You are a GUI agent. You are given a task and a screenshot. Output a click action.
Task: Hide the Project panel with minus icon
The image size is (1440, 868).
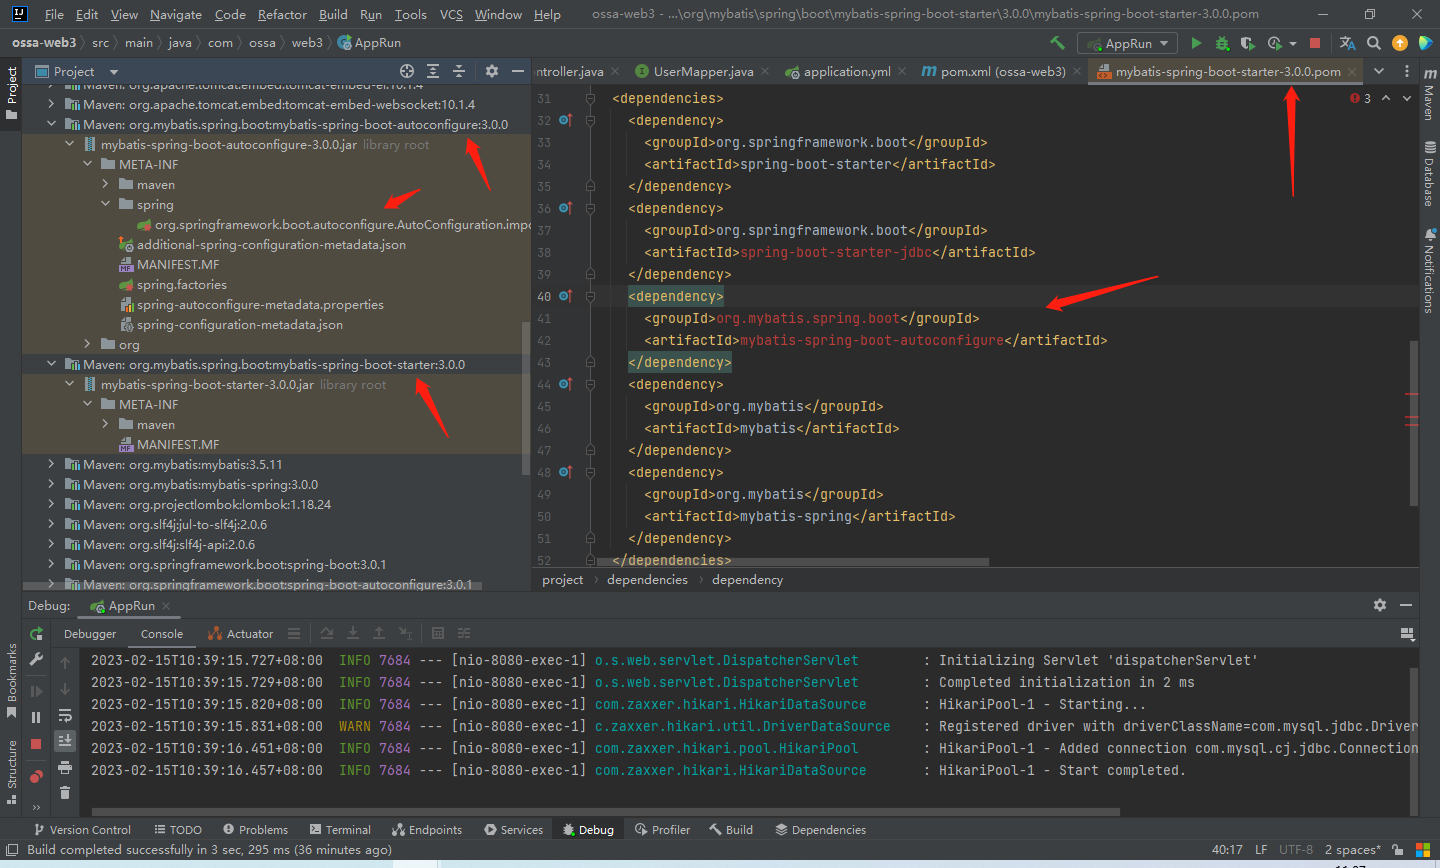click(518, 71)
